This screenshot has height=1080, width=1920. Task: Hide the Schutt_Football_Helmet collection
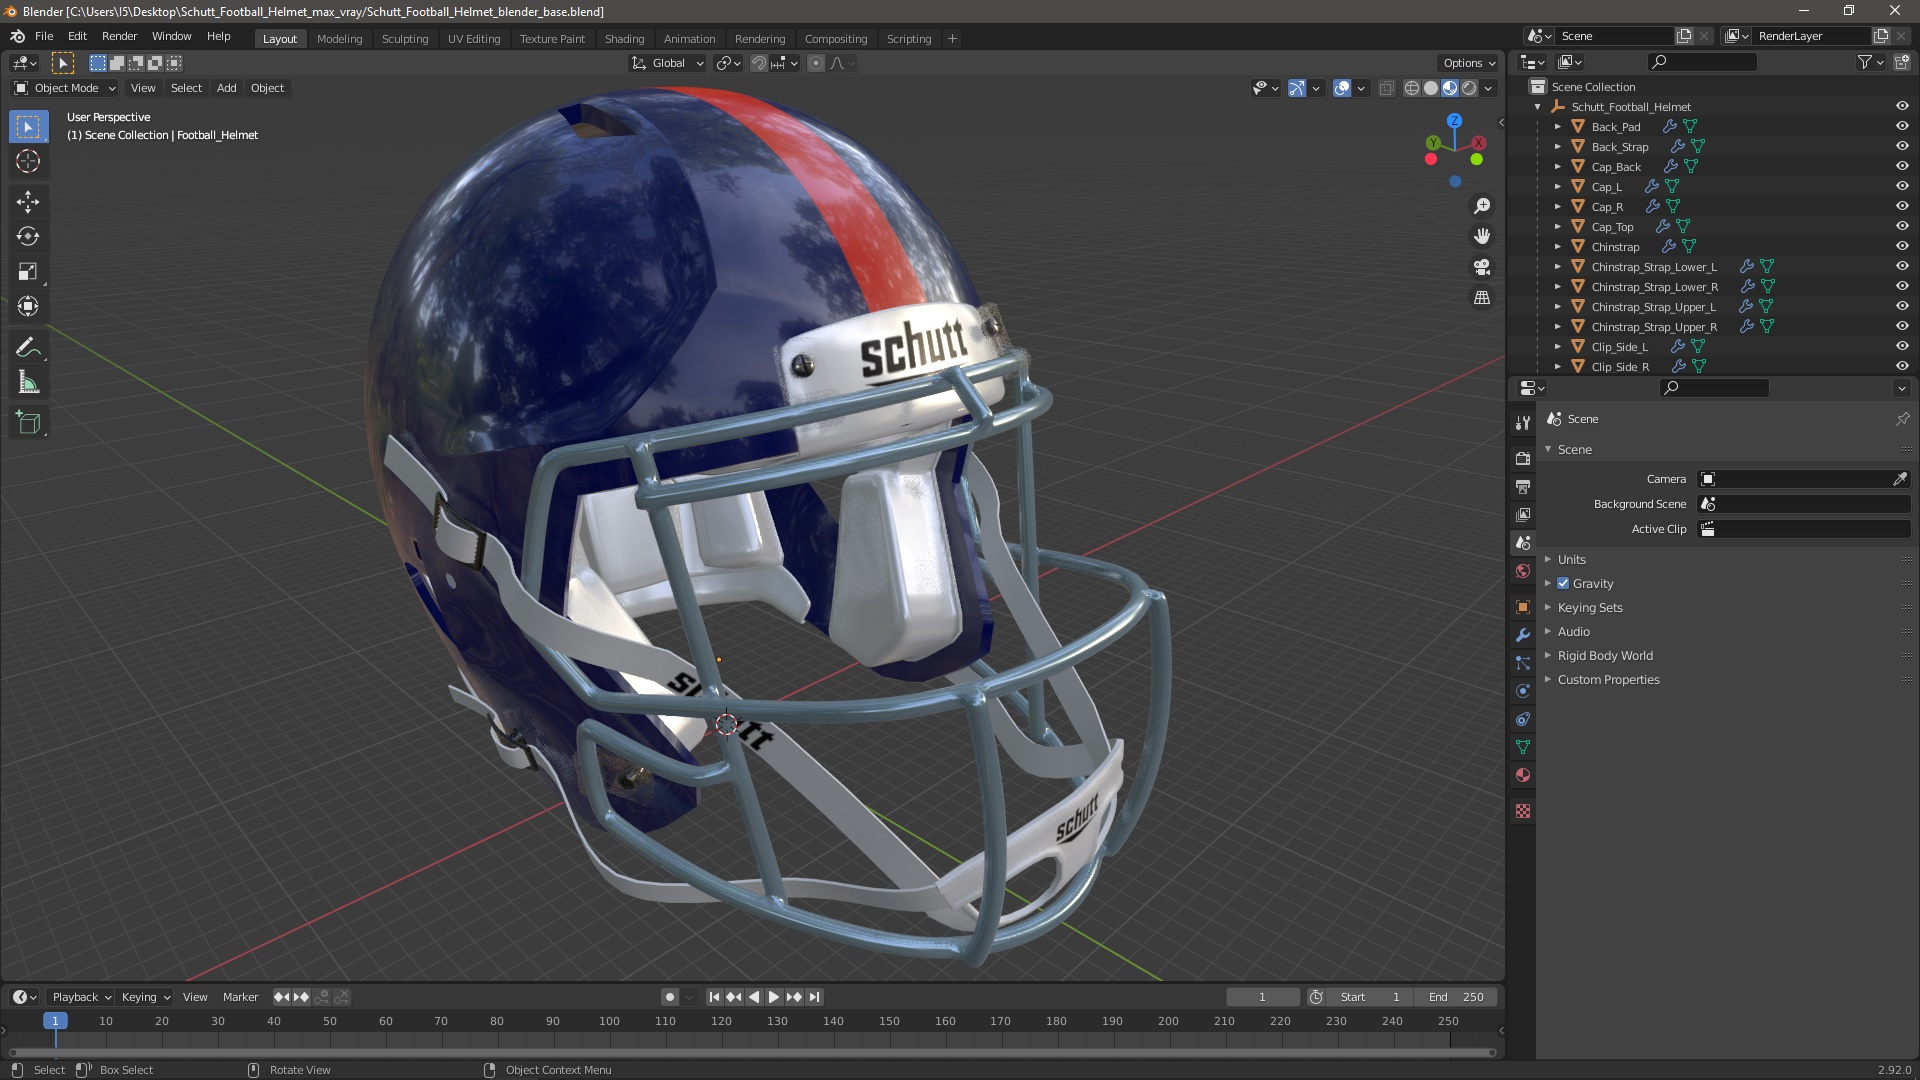(x=1902, y=106)
